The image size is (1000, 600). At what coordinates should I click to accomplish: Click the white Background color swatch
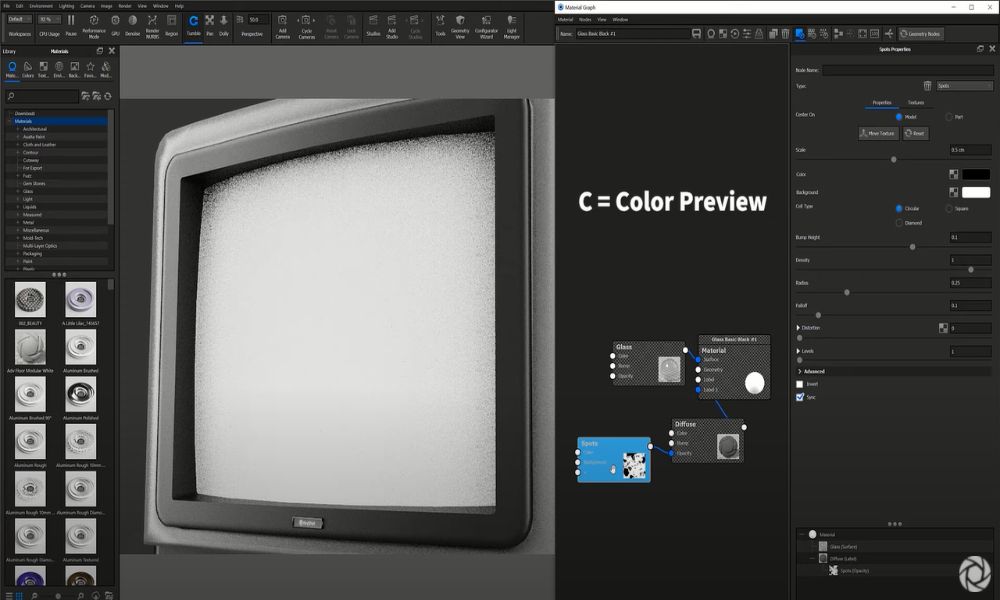(x=976, y=192)
